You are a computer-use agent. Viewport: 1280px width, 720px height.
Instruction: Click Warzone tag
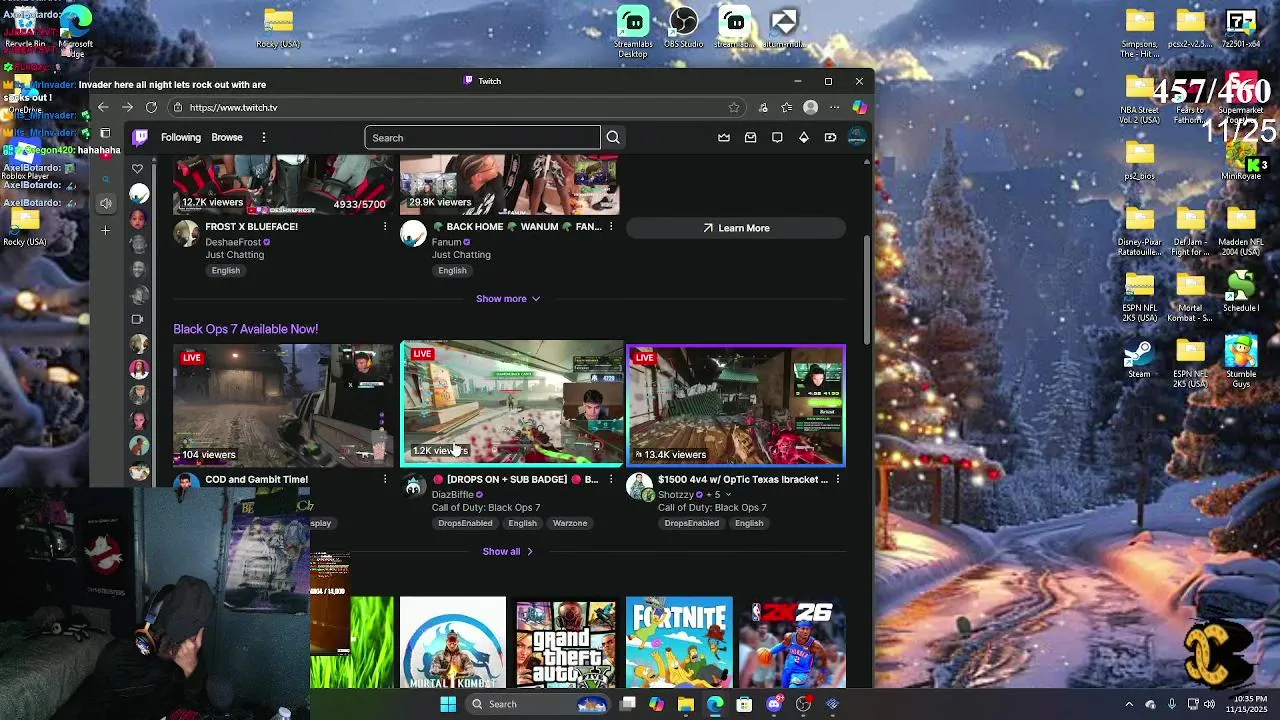[x=570, y=523]
